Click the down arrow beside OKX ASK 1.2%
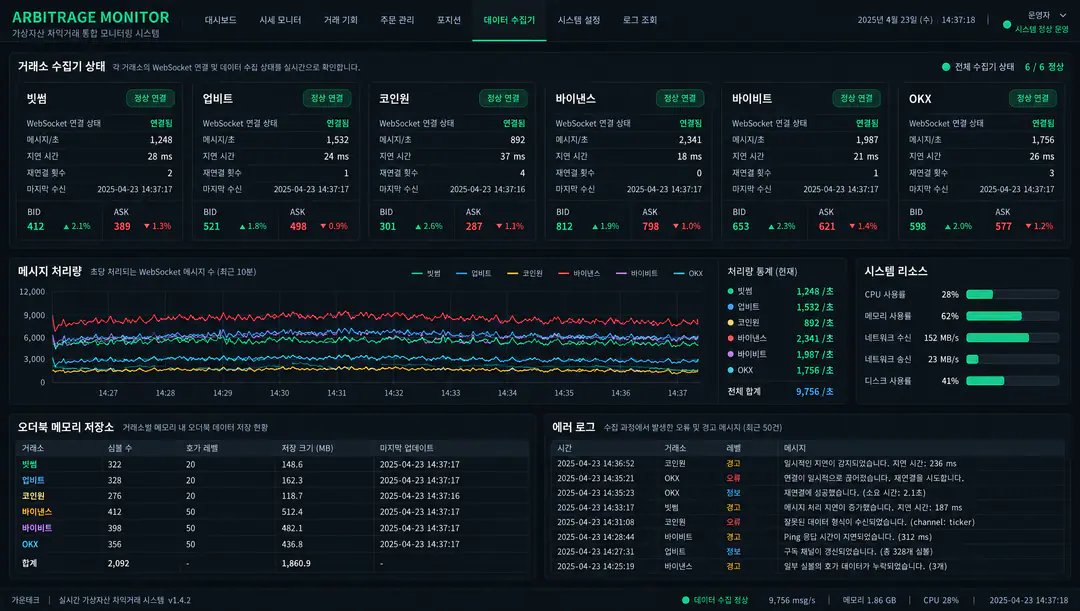This screenshot has height=611, width=1080. pyautogui.click(x=1028, y=226)
